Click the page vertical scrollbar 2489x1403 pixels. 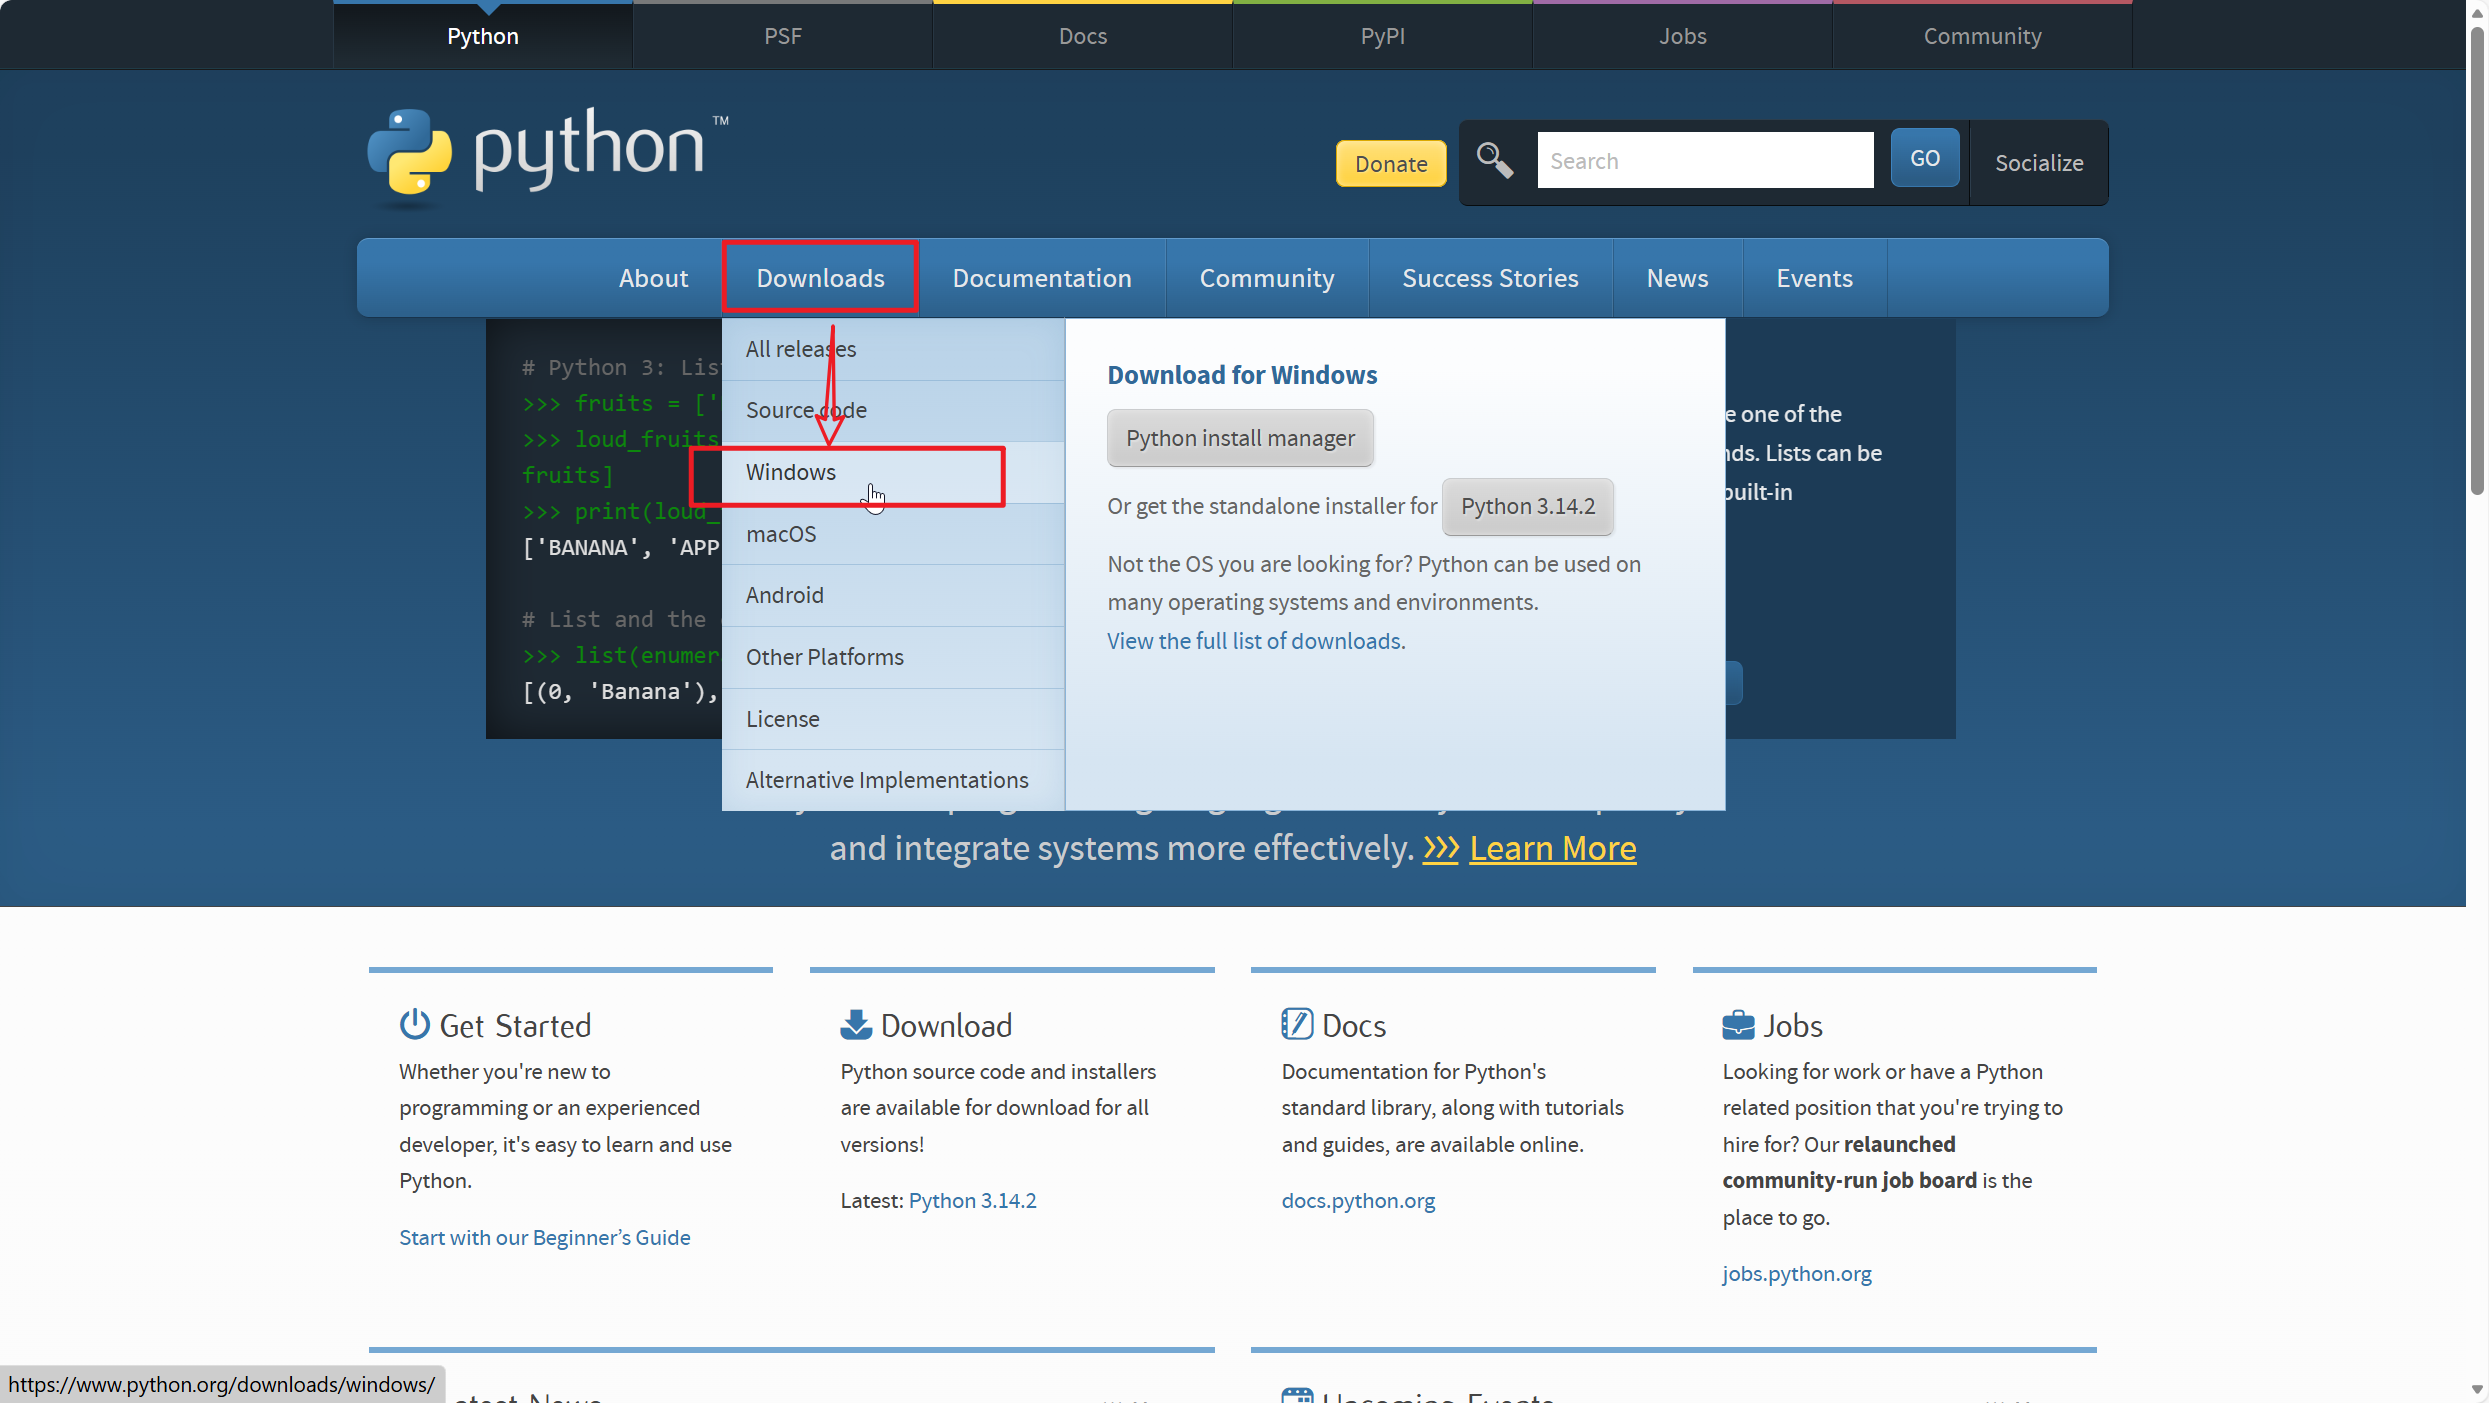pos(2476,260)
